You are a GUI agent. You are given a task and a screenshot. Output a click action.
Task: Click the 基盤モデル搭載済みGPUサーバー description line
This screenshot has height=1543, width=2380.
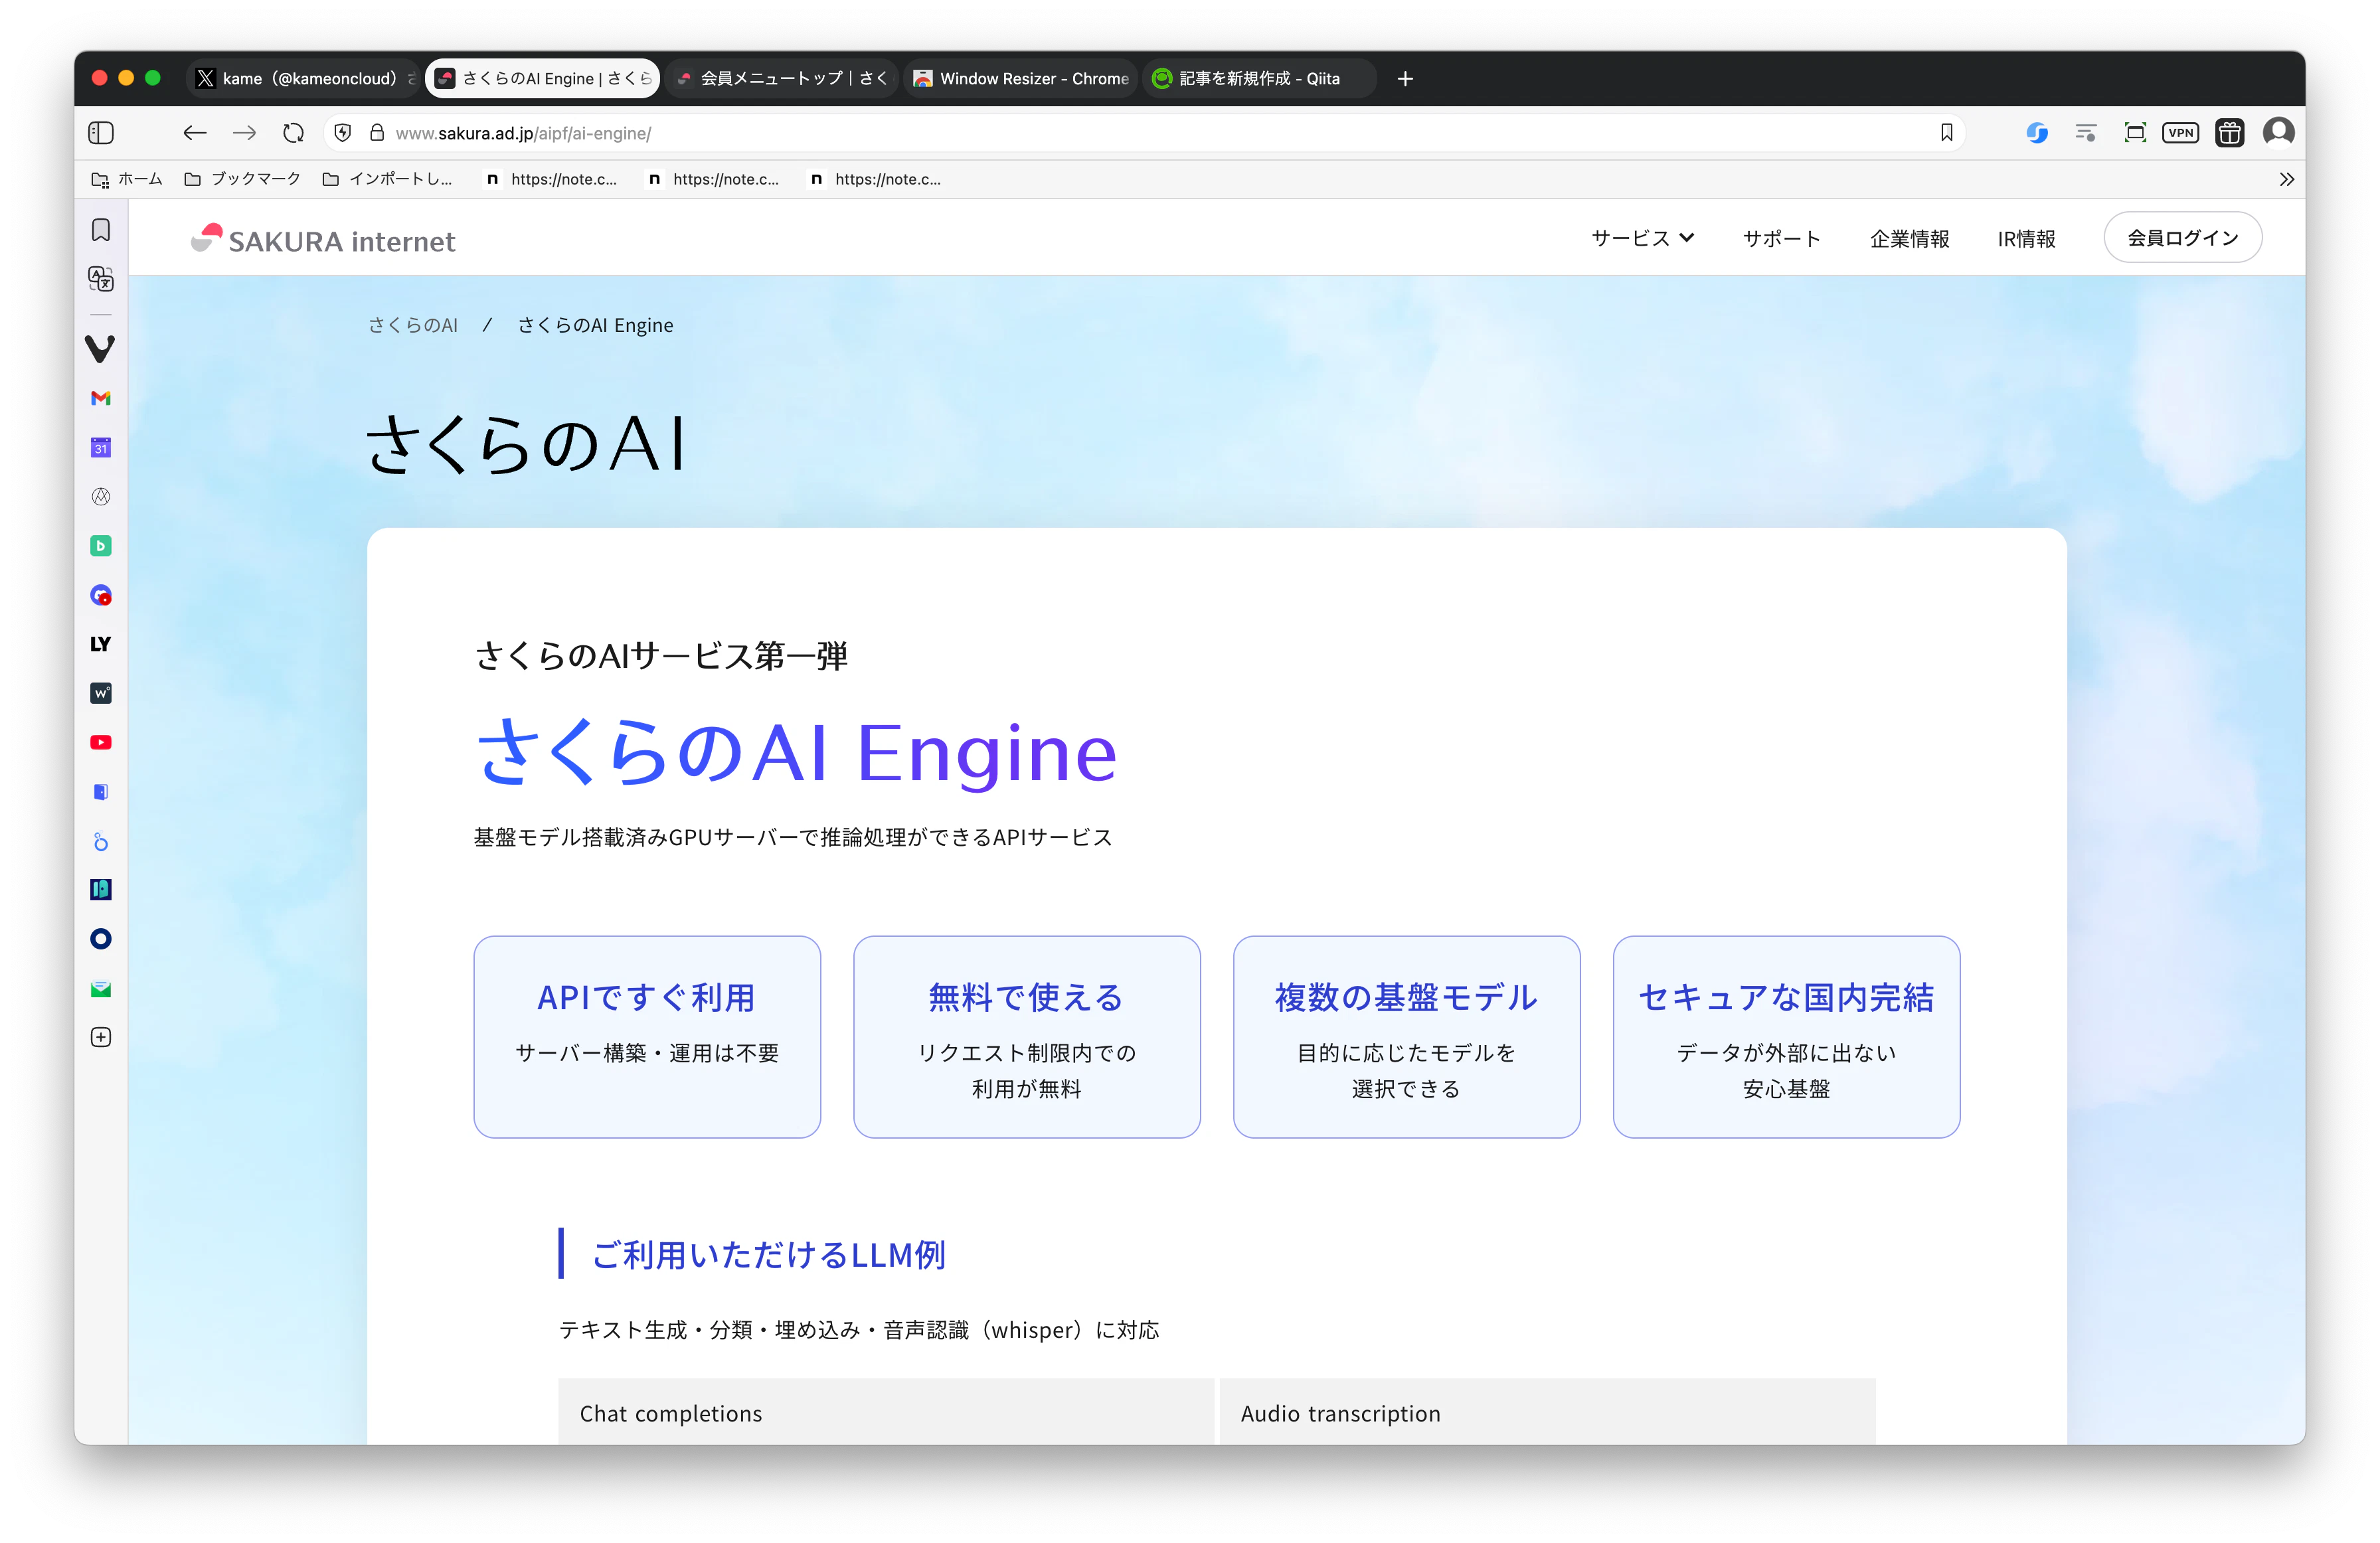point(793,837)
